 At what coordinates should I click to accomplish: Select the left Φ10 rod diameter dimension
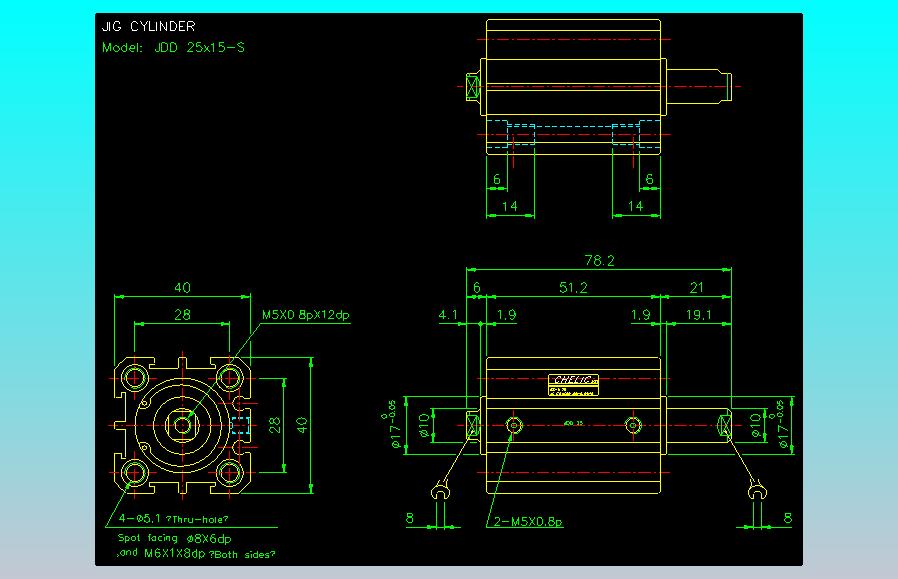click(x=424, y=426)
